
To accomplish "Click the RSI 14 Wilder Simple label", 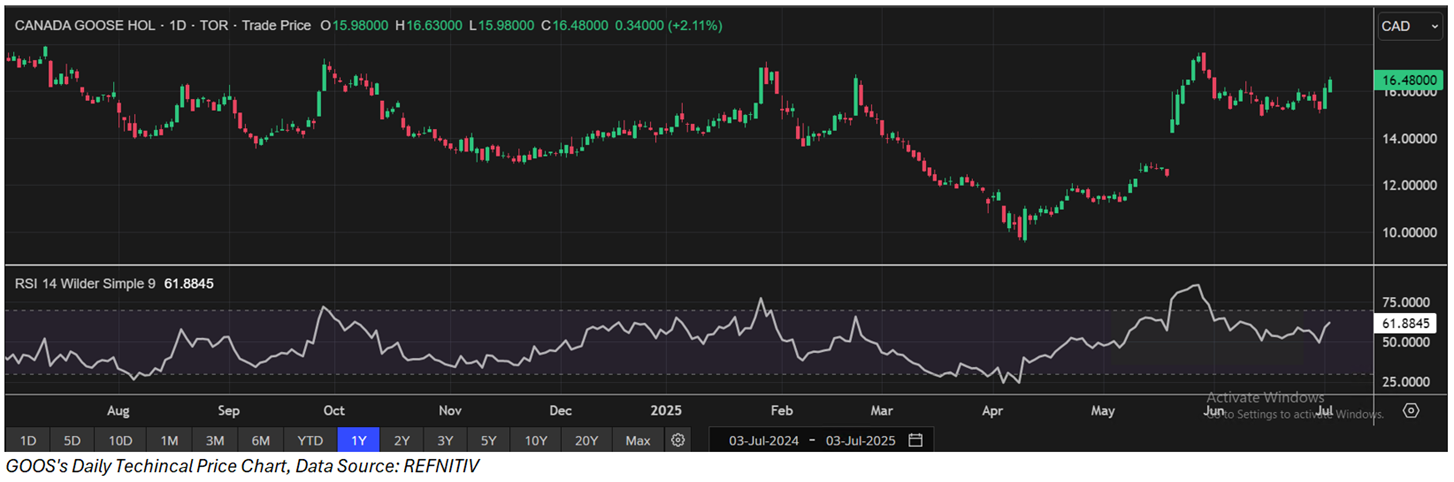I will tap(85, 284).
